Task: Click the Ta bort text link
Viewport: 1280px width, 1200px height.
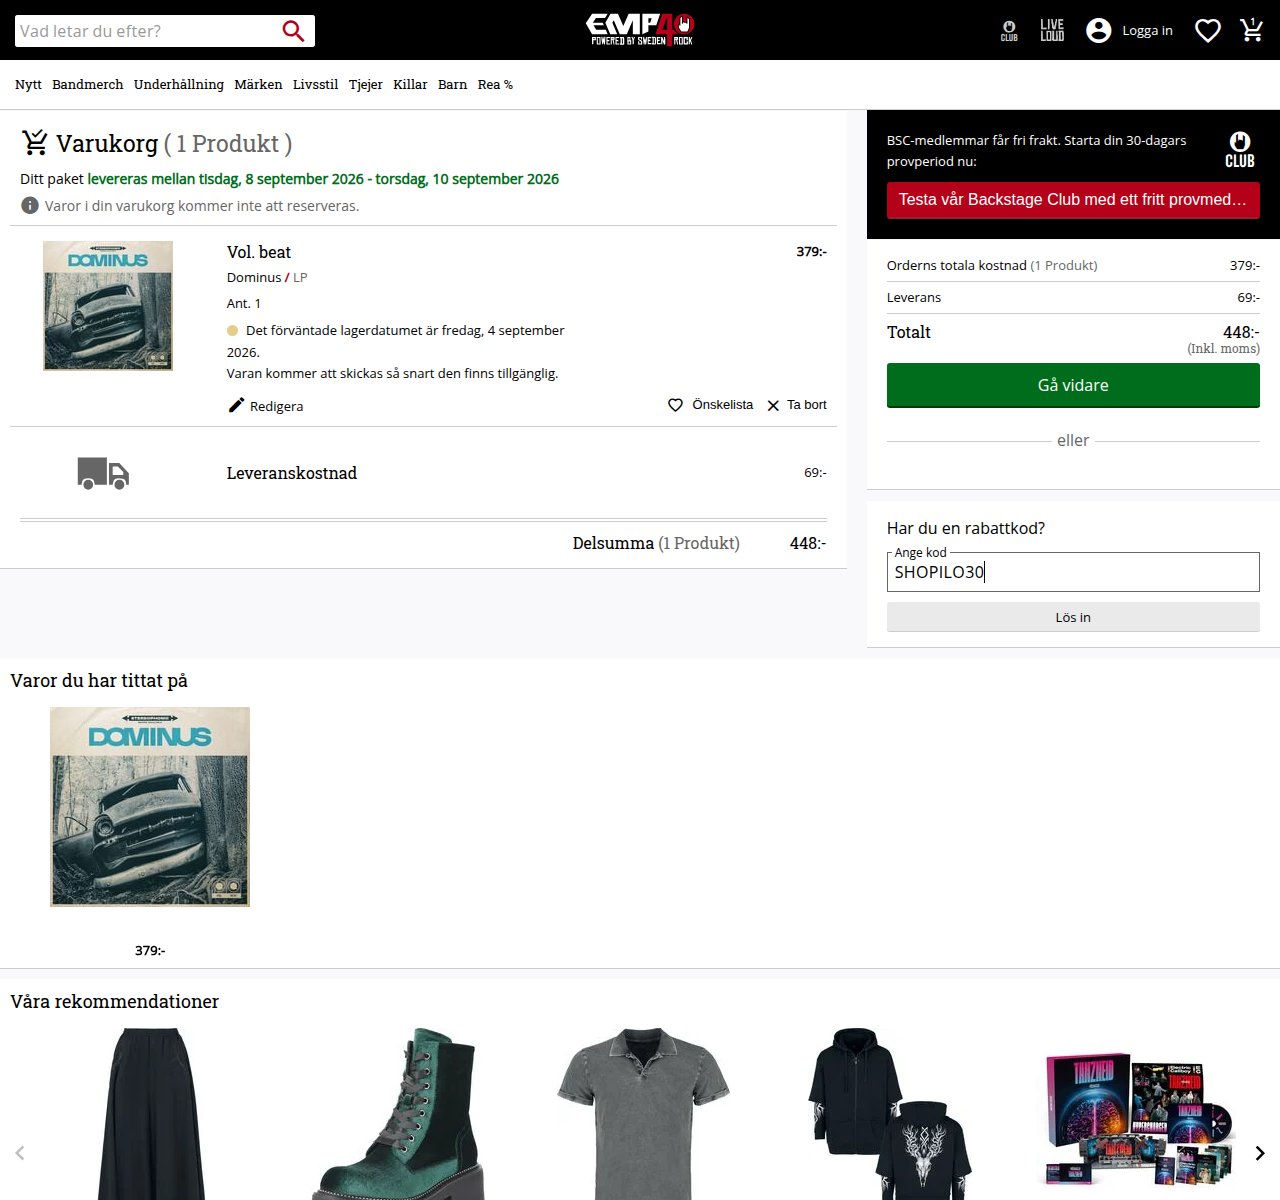Action: [x=807, y=405]
